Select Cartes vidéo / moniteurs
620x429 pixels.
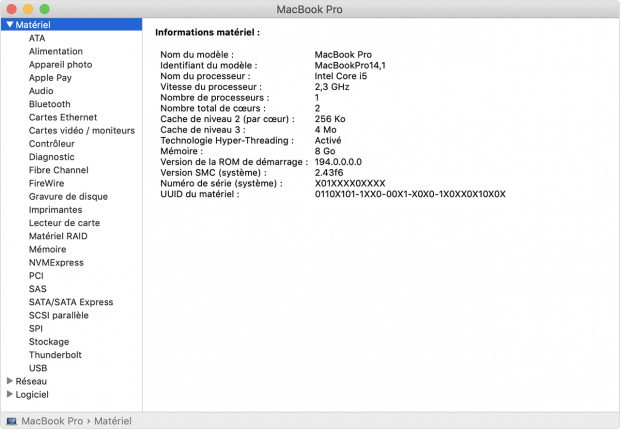(82, 130)
